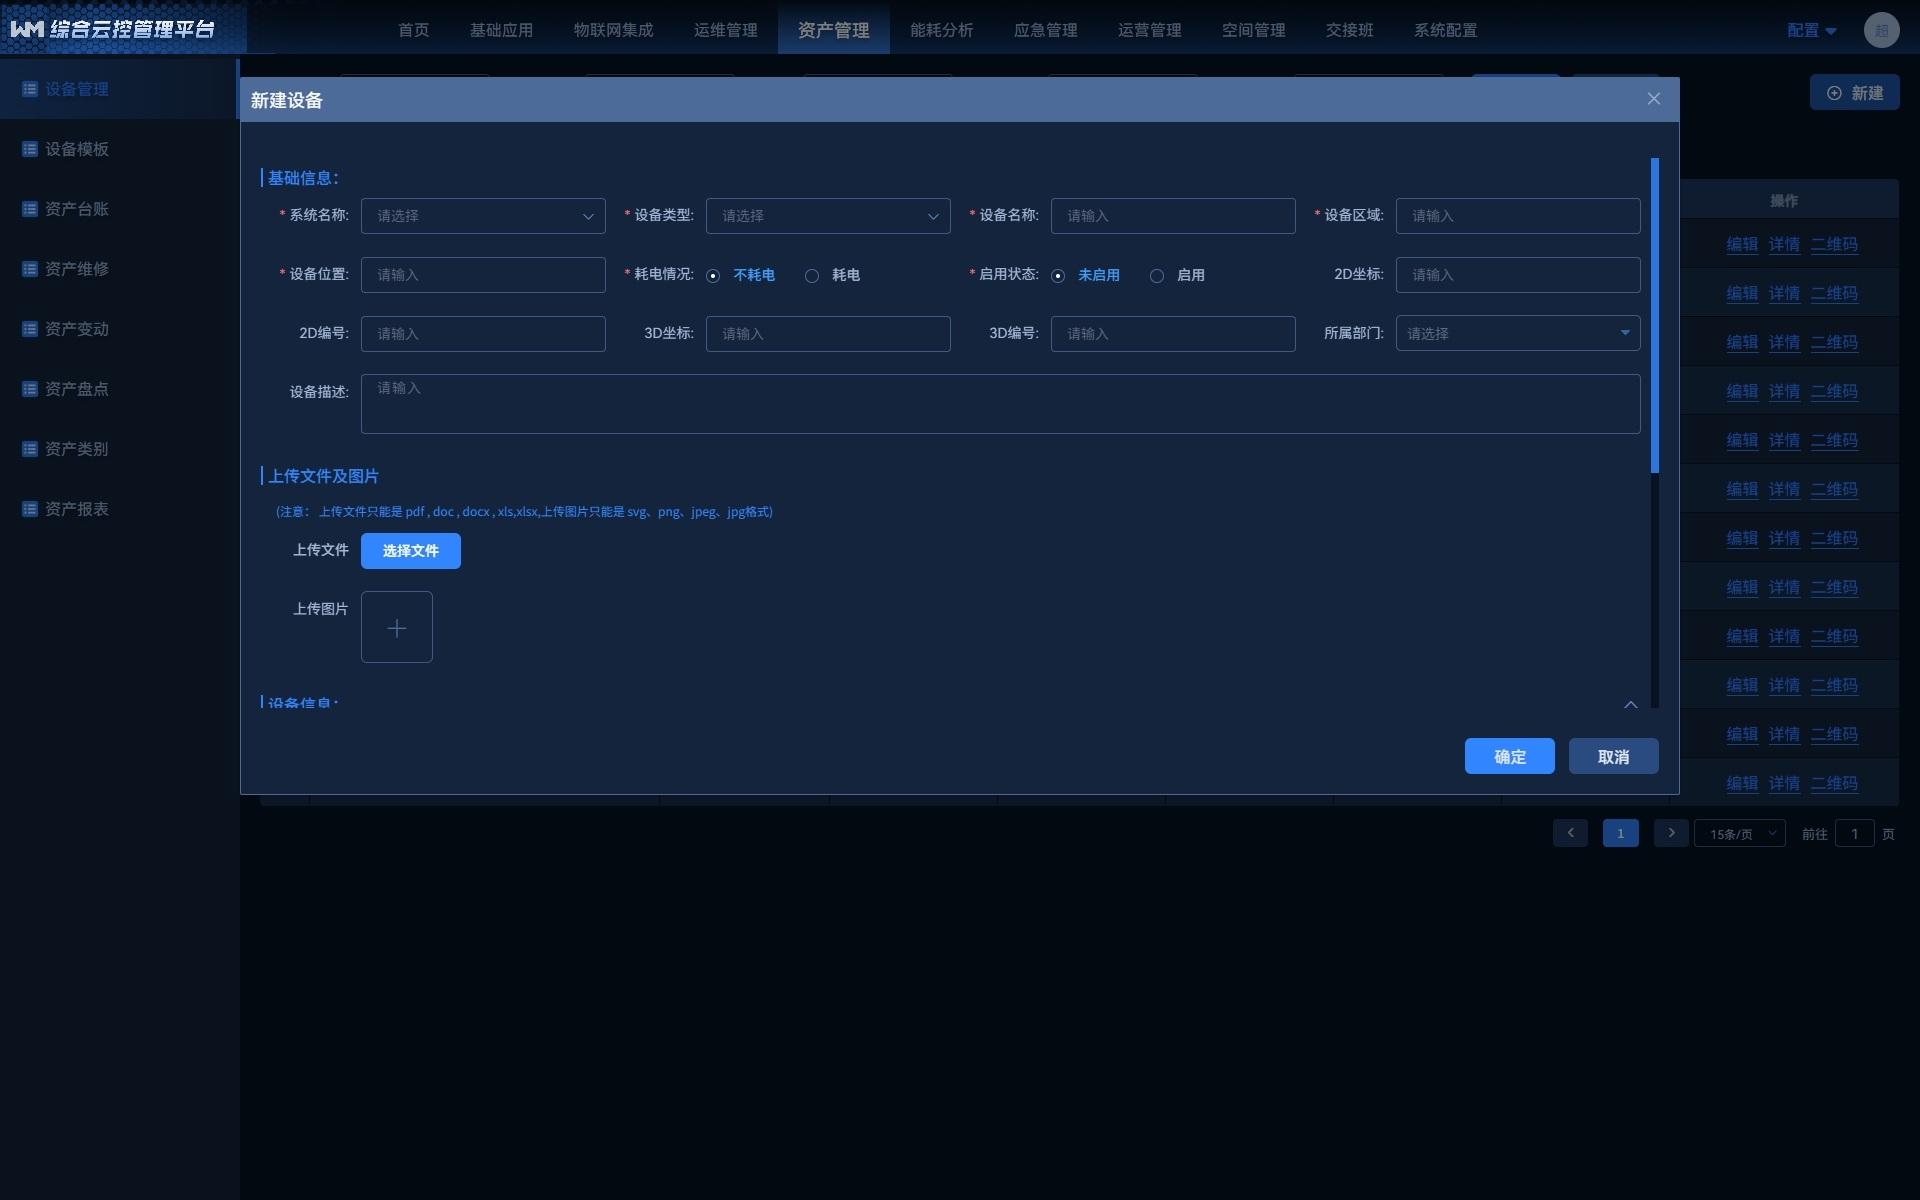Open the 设备类型 dropdown
The height and width of the screenshot is (1200, 1920).
828,216
